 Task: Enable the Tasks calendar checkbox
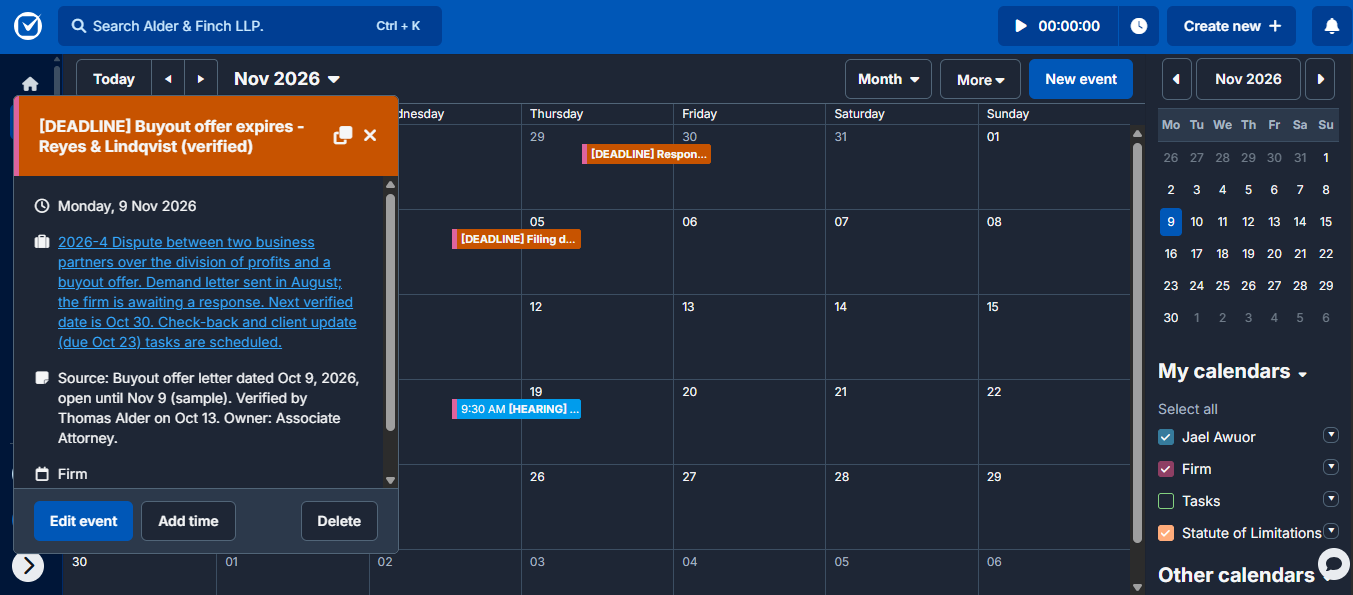[1166, 501]
